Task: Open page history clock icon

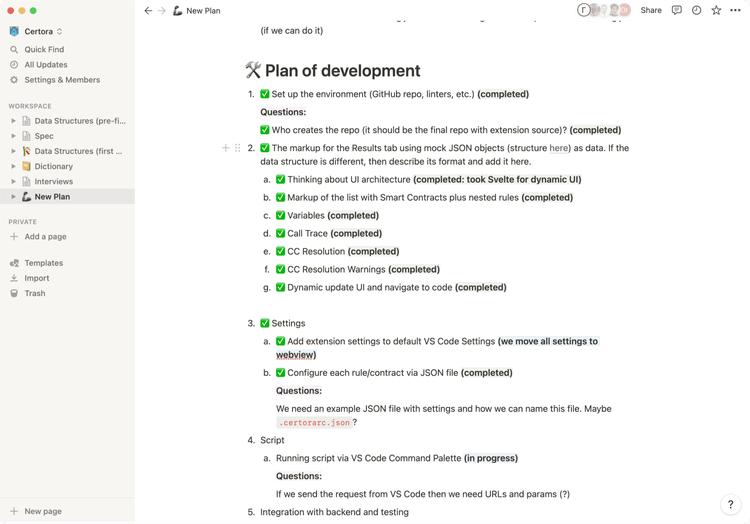Action: pyautogui.click(x=696, y=10)
